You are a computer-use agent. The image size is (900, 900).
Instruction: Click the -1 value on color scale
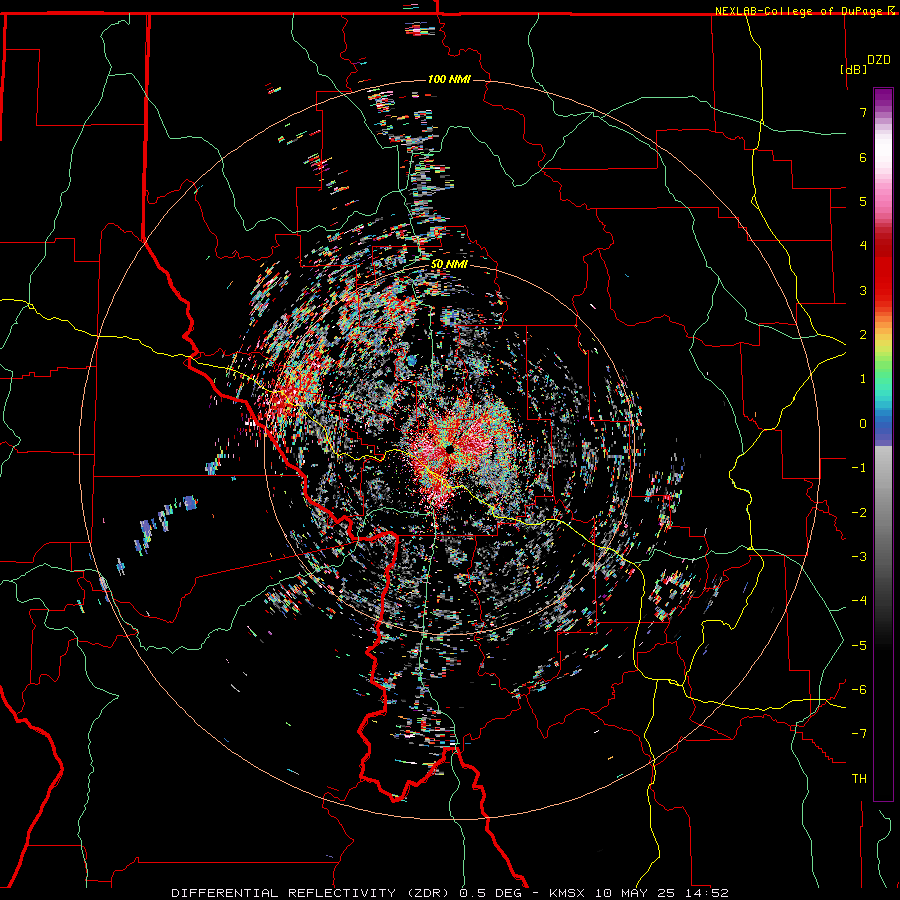(x=859, y=468)
